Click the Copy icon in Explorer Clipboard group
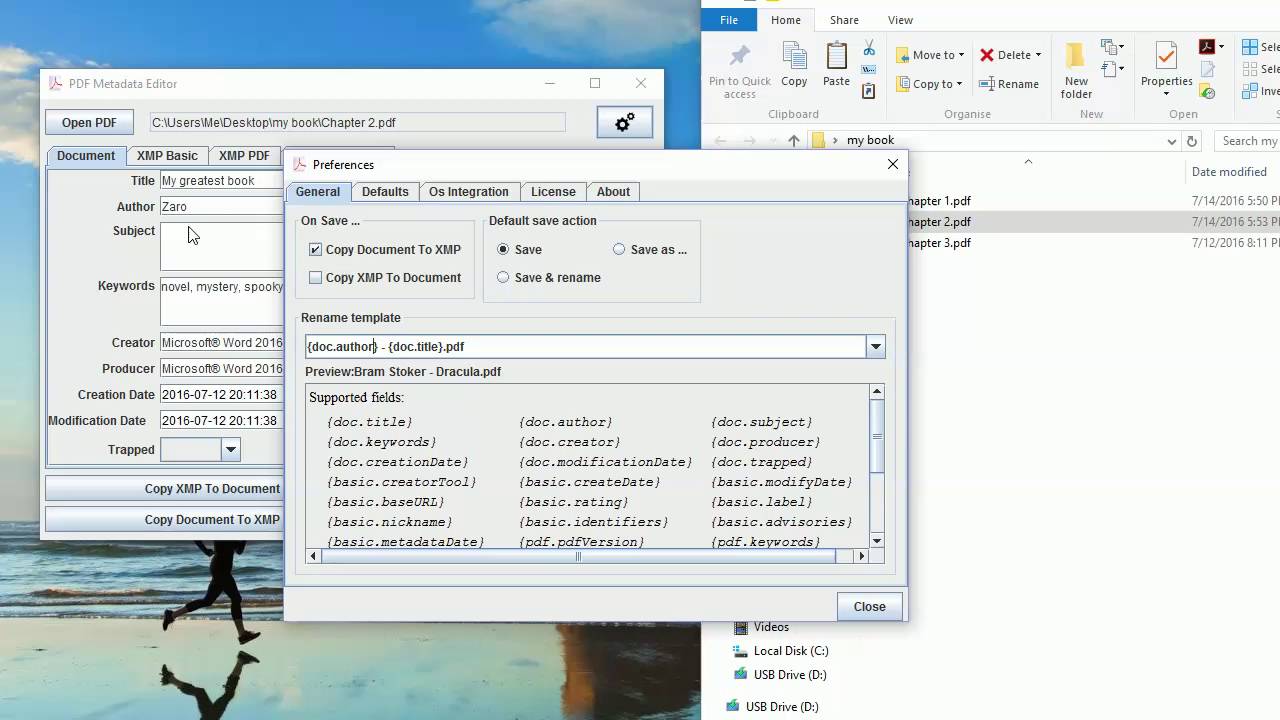The image size is (1280, 720). 794,55
